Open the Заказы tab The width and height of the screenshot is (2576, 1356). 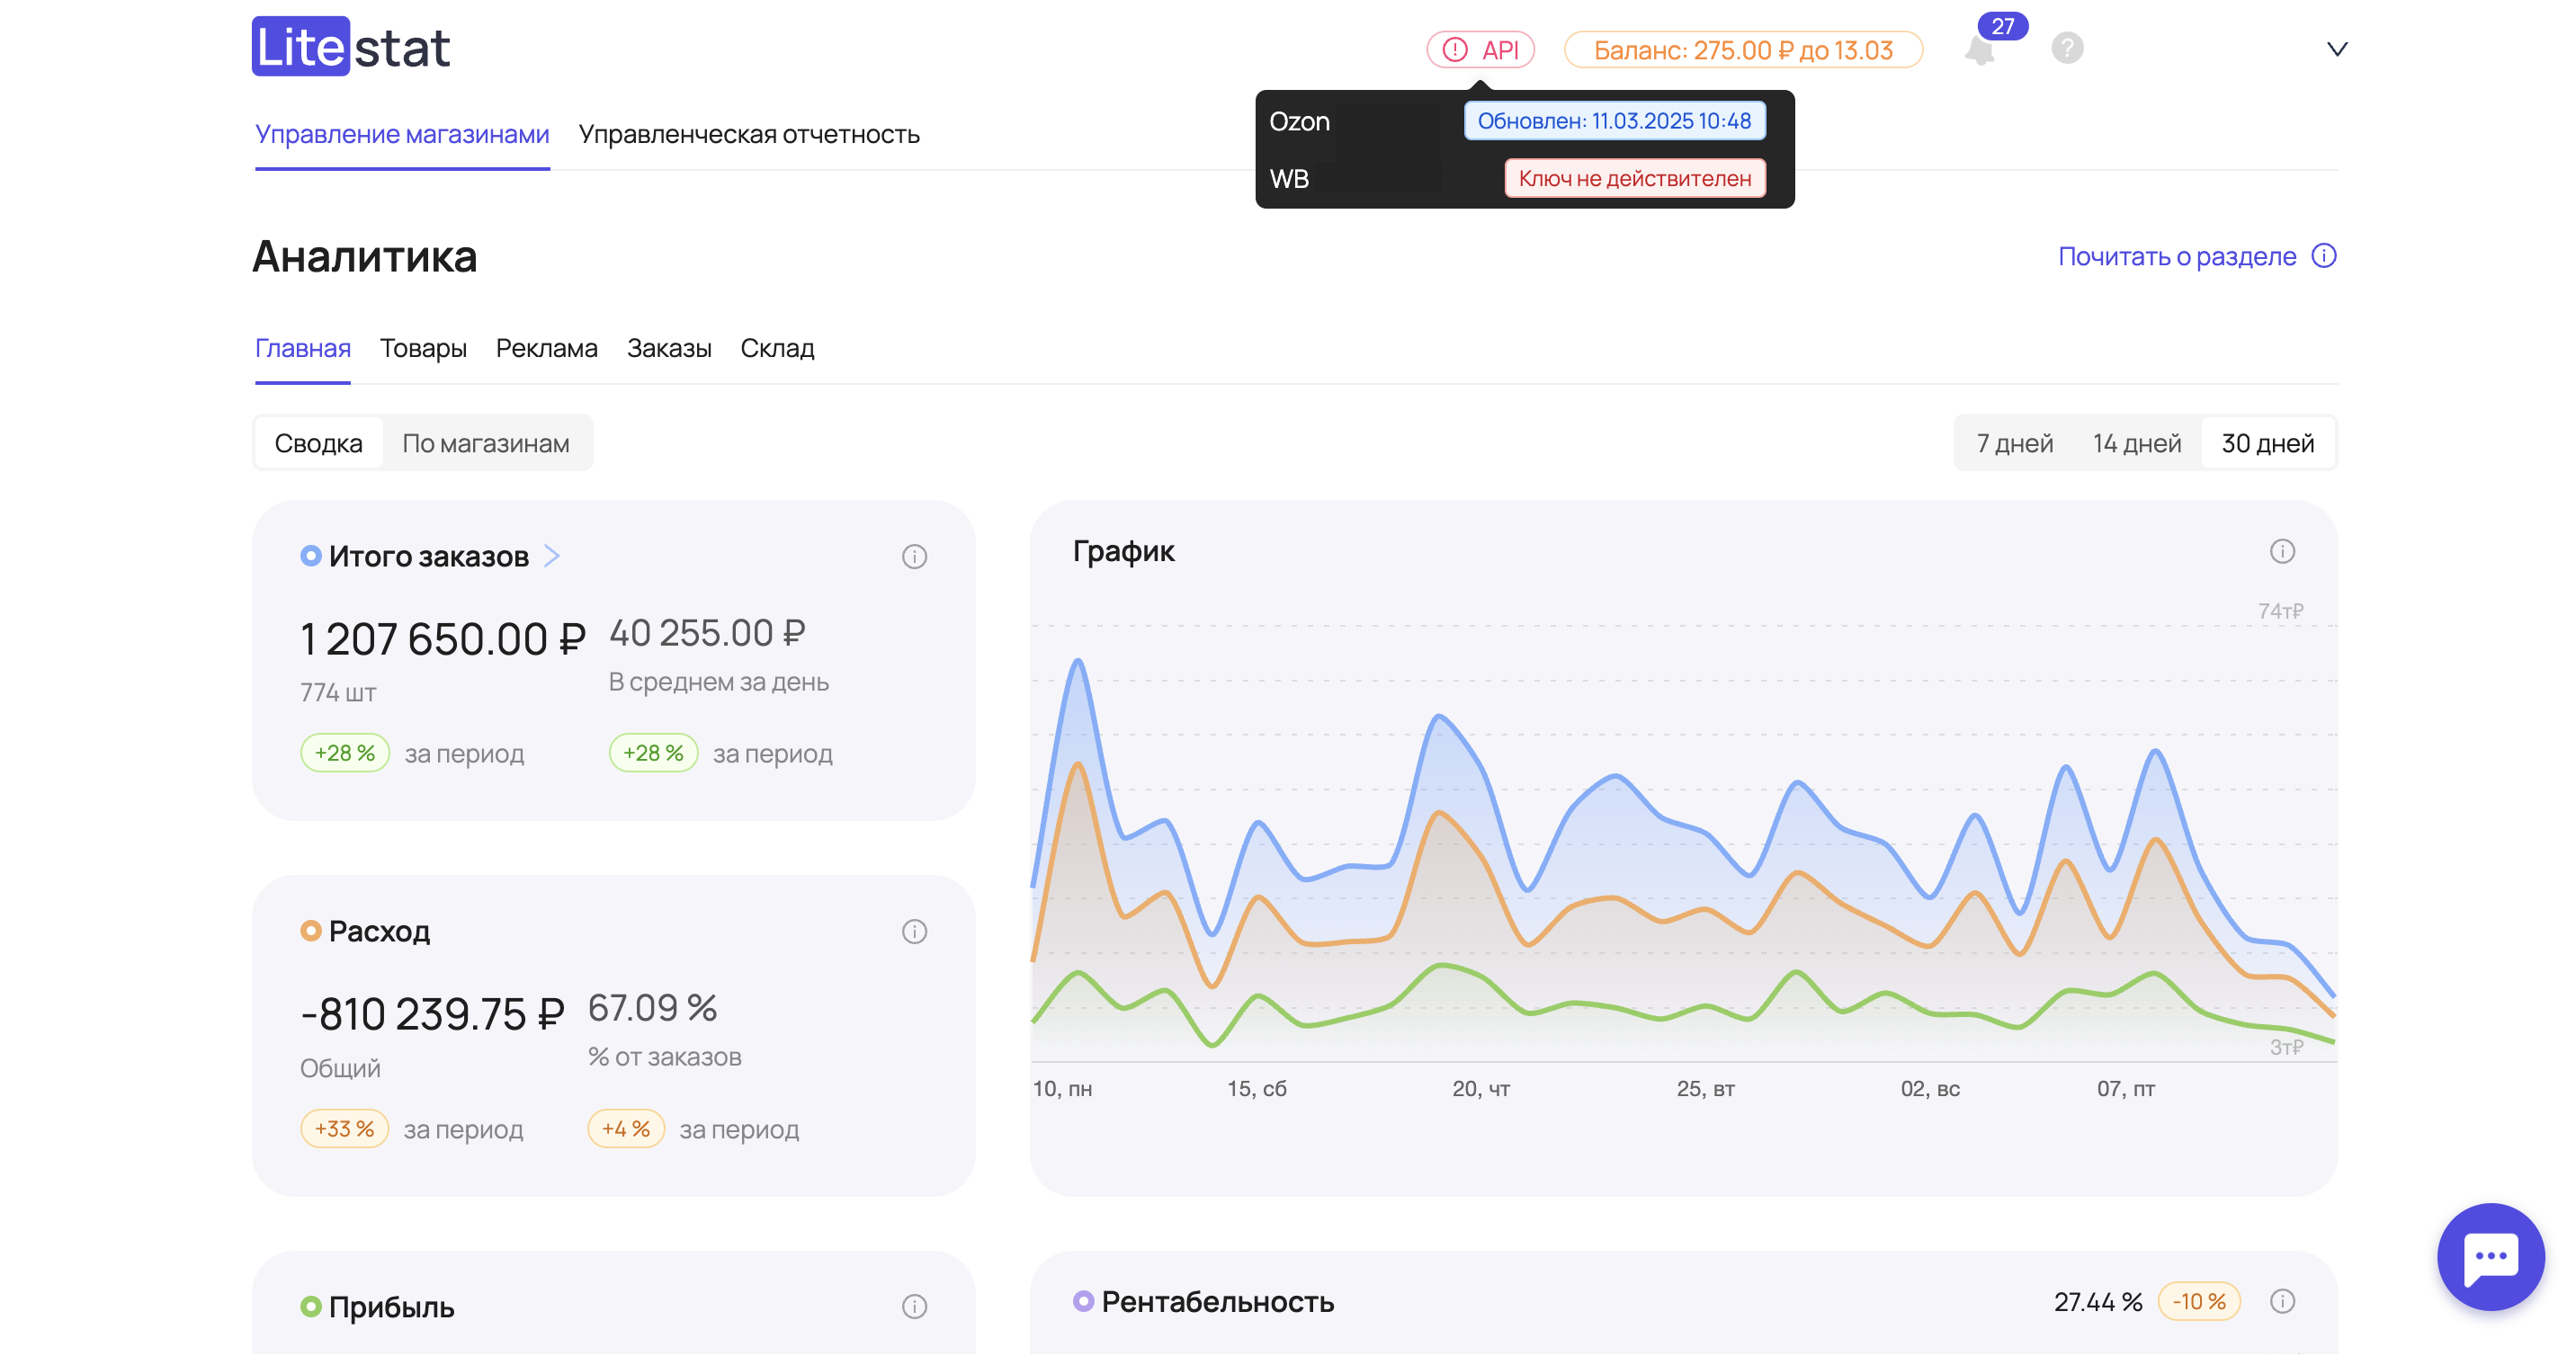pos(669,348)
